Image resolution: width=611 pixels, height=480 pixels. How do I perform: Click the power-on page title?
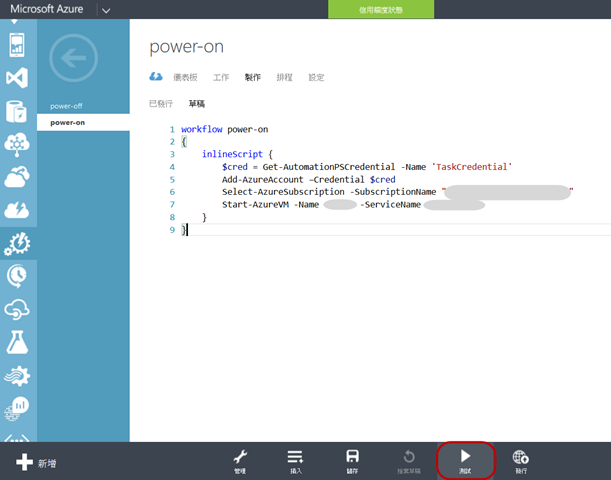pos(186,47)
